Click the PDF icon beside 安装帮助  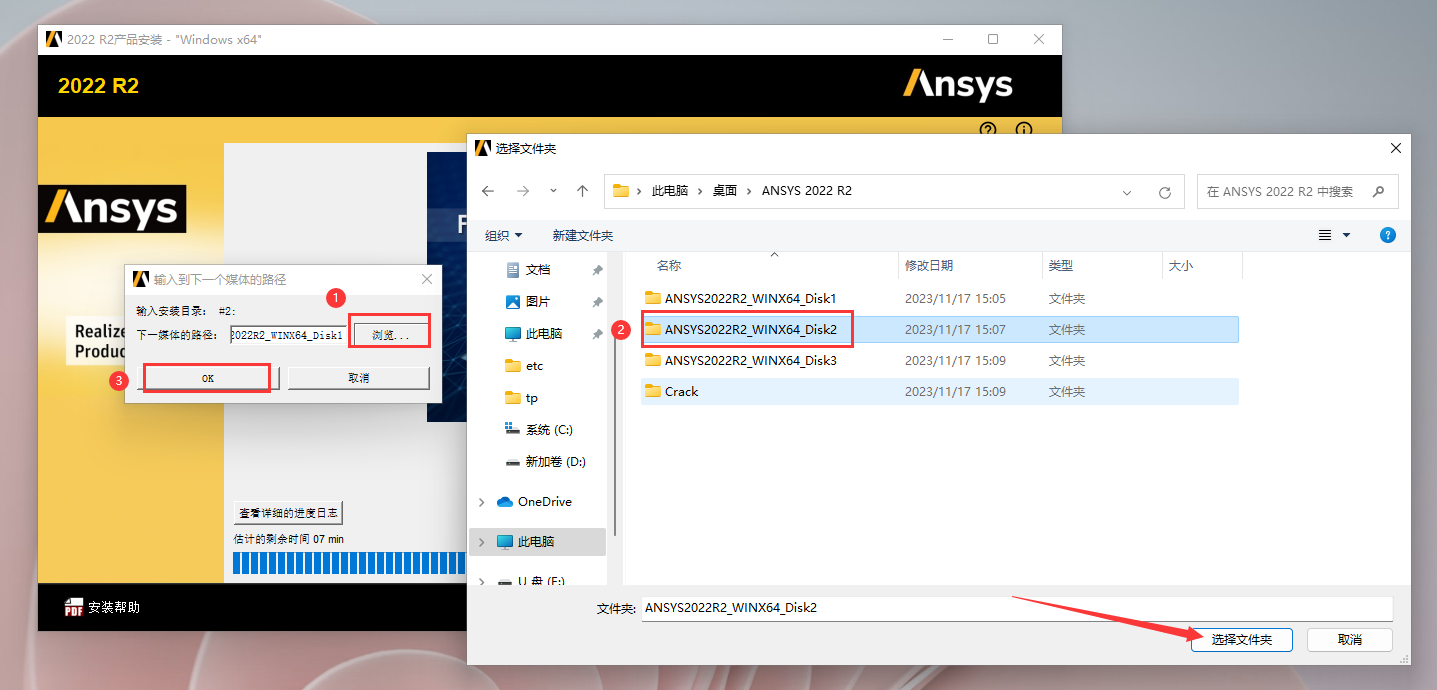point(74,608)
